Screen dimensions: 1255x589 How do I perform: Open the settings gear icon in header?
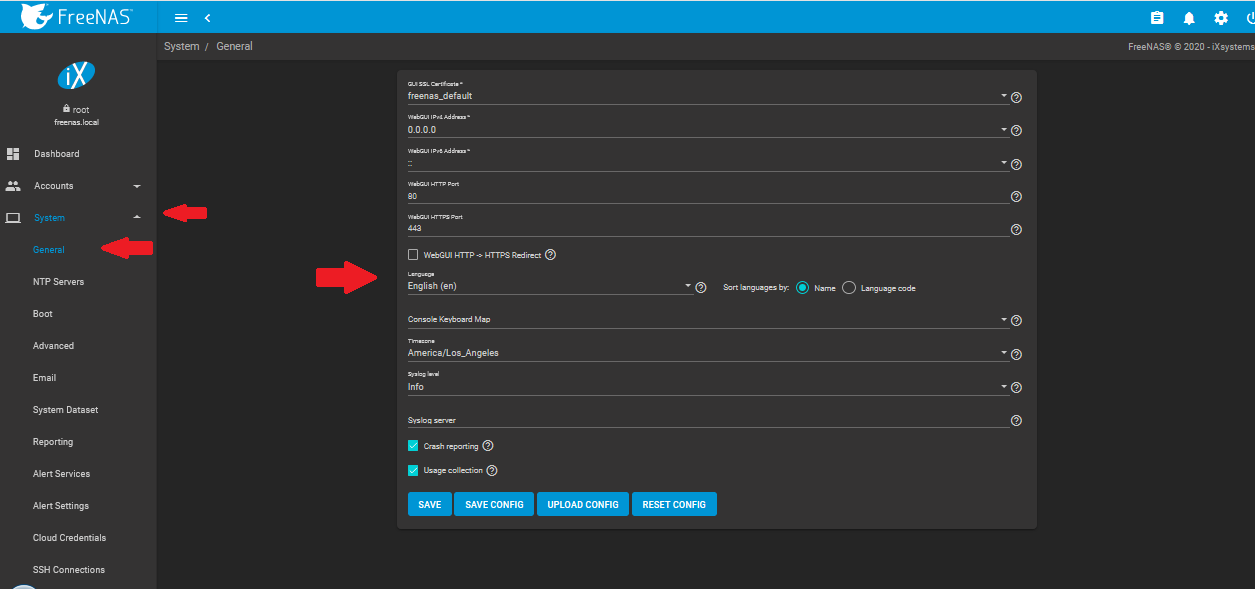(x=1221, y=18)
